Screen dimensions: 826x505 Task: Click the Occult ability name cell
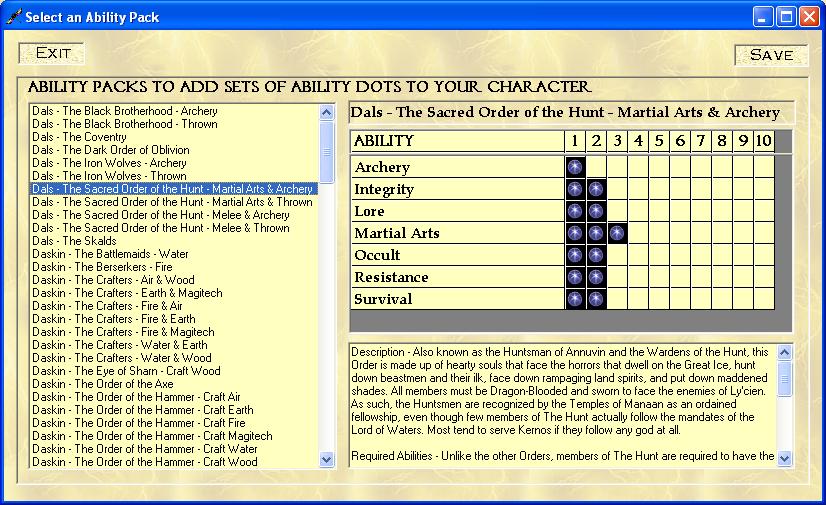(458, 255)
